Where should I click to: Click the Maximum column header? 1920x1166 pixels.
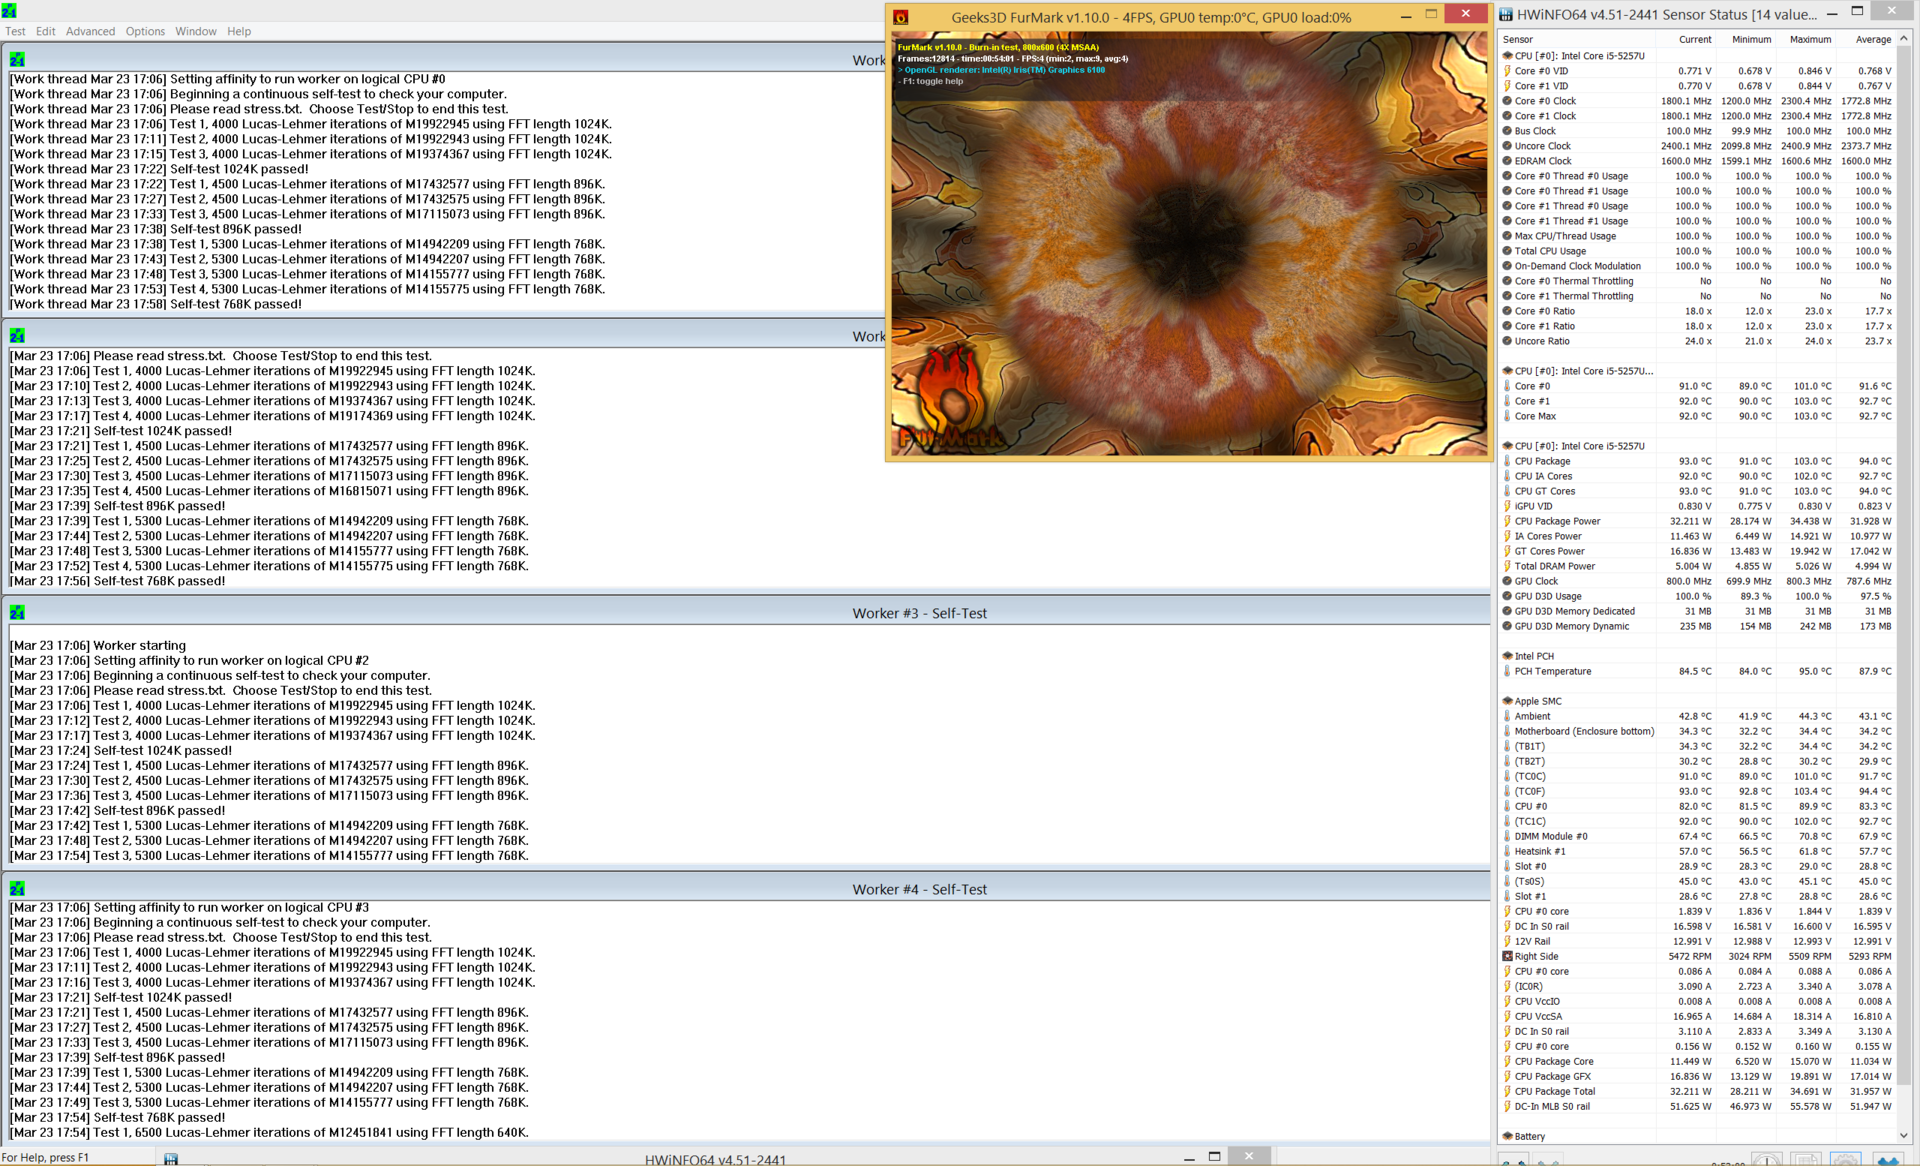coord(1806,40)
